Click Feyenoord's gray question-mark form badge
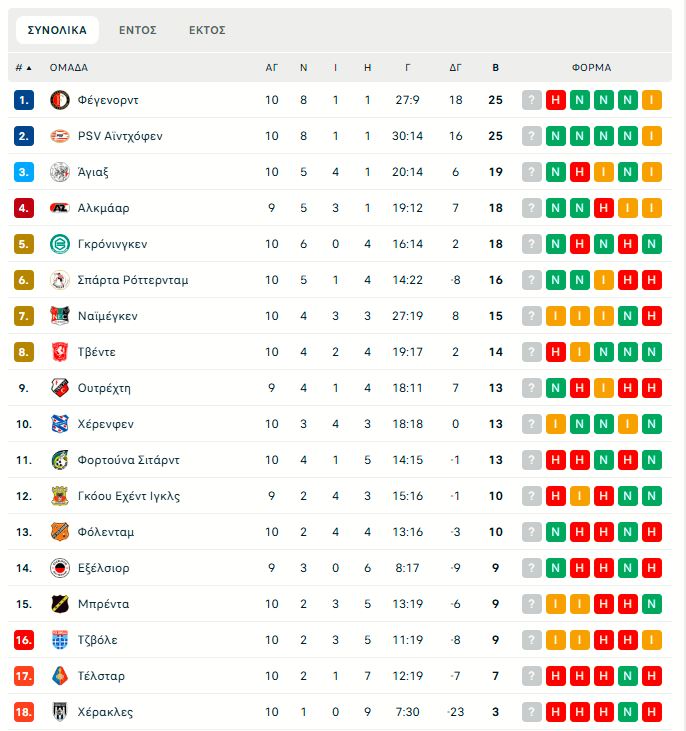The height and width of the screenshot is (731, 686). tap(532, 100)
